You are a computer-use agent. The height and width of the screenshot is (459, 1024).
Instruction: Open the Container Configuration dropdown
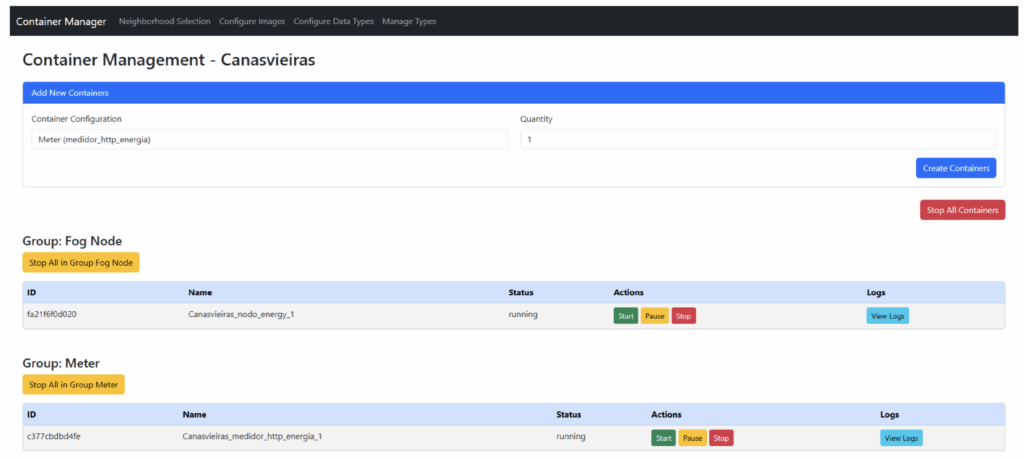click(x=269, y=140)
